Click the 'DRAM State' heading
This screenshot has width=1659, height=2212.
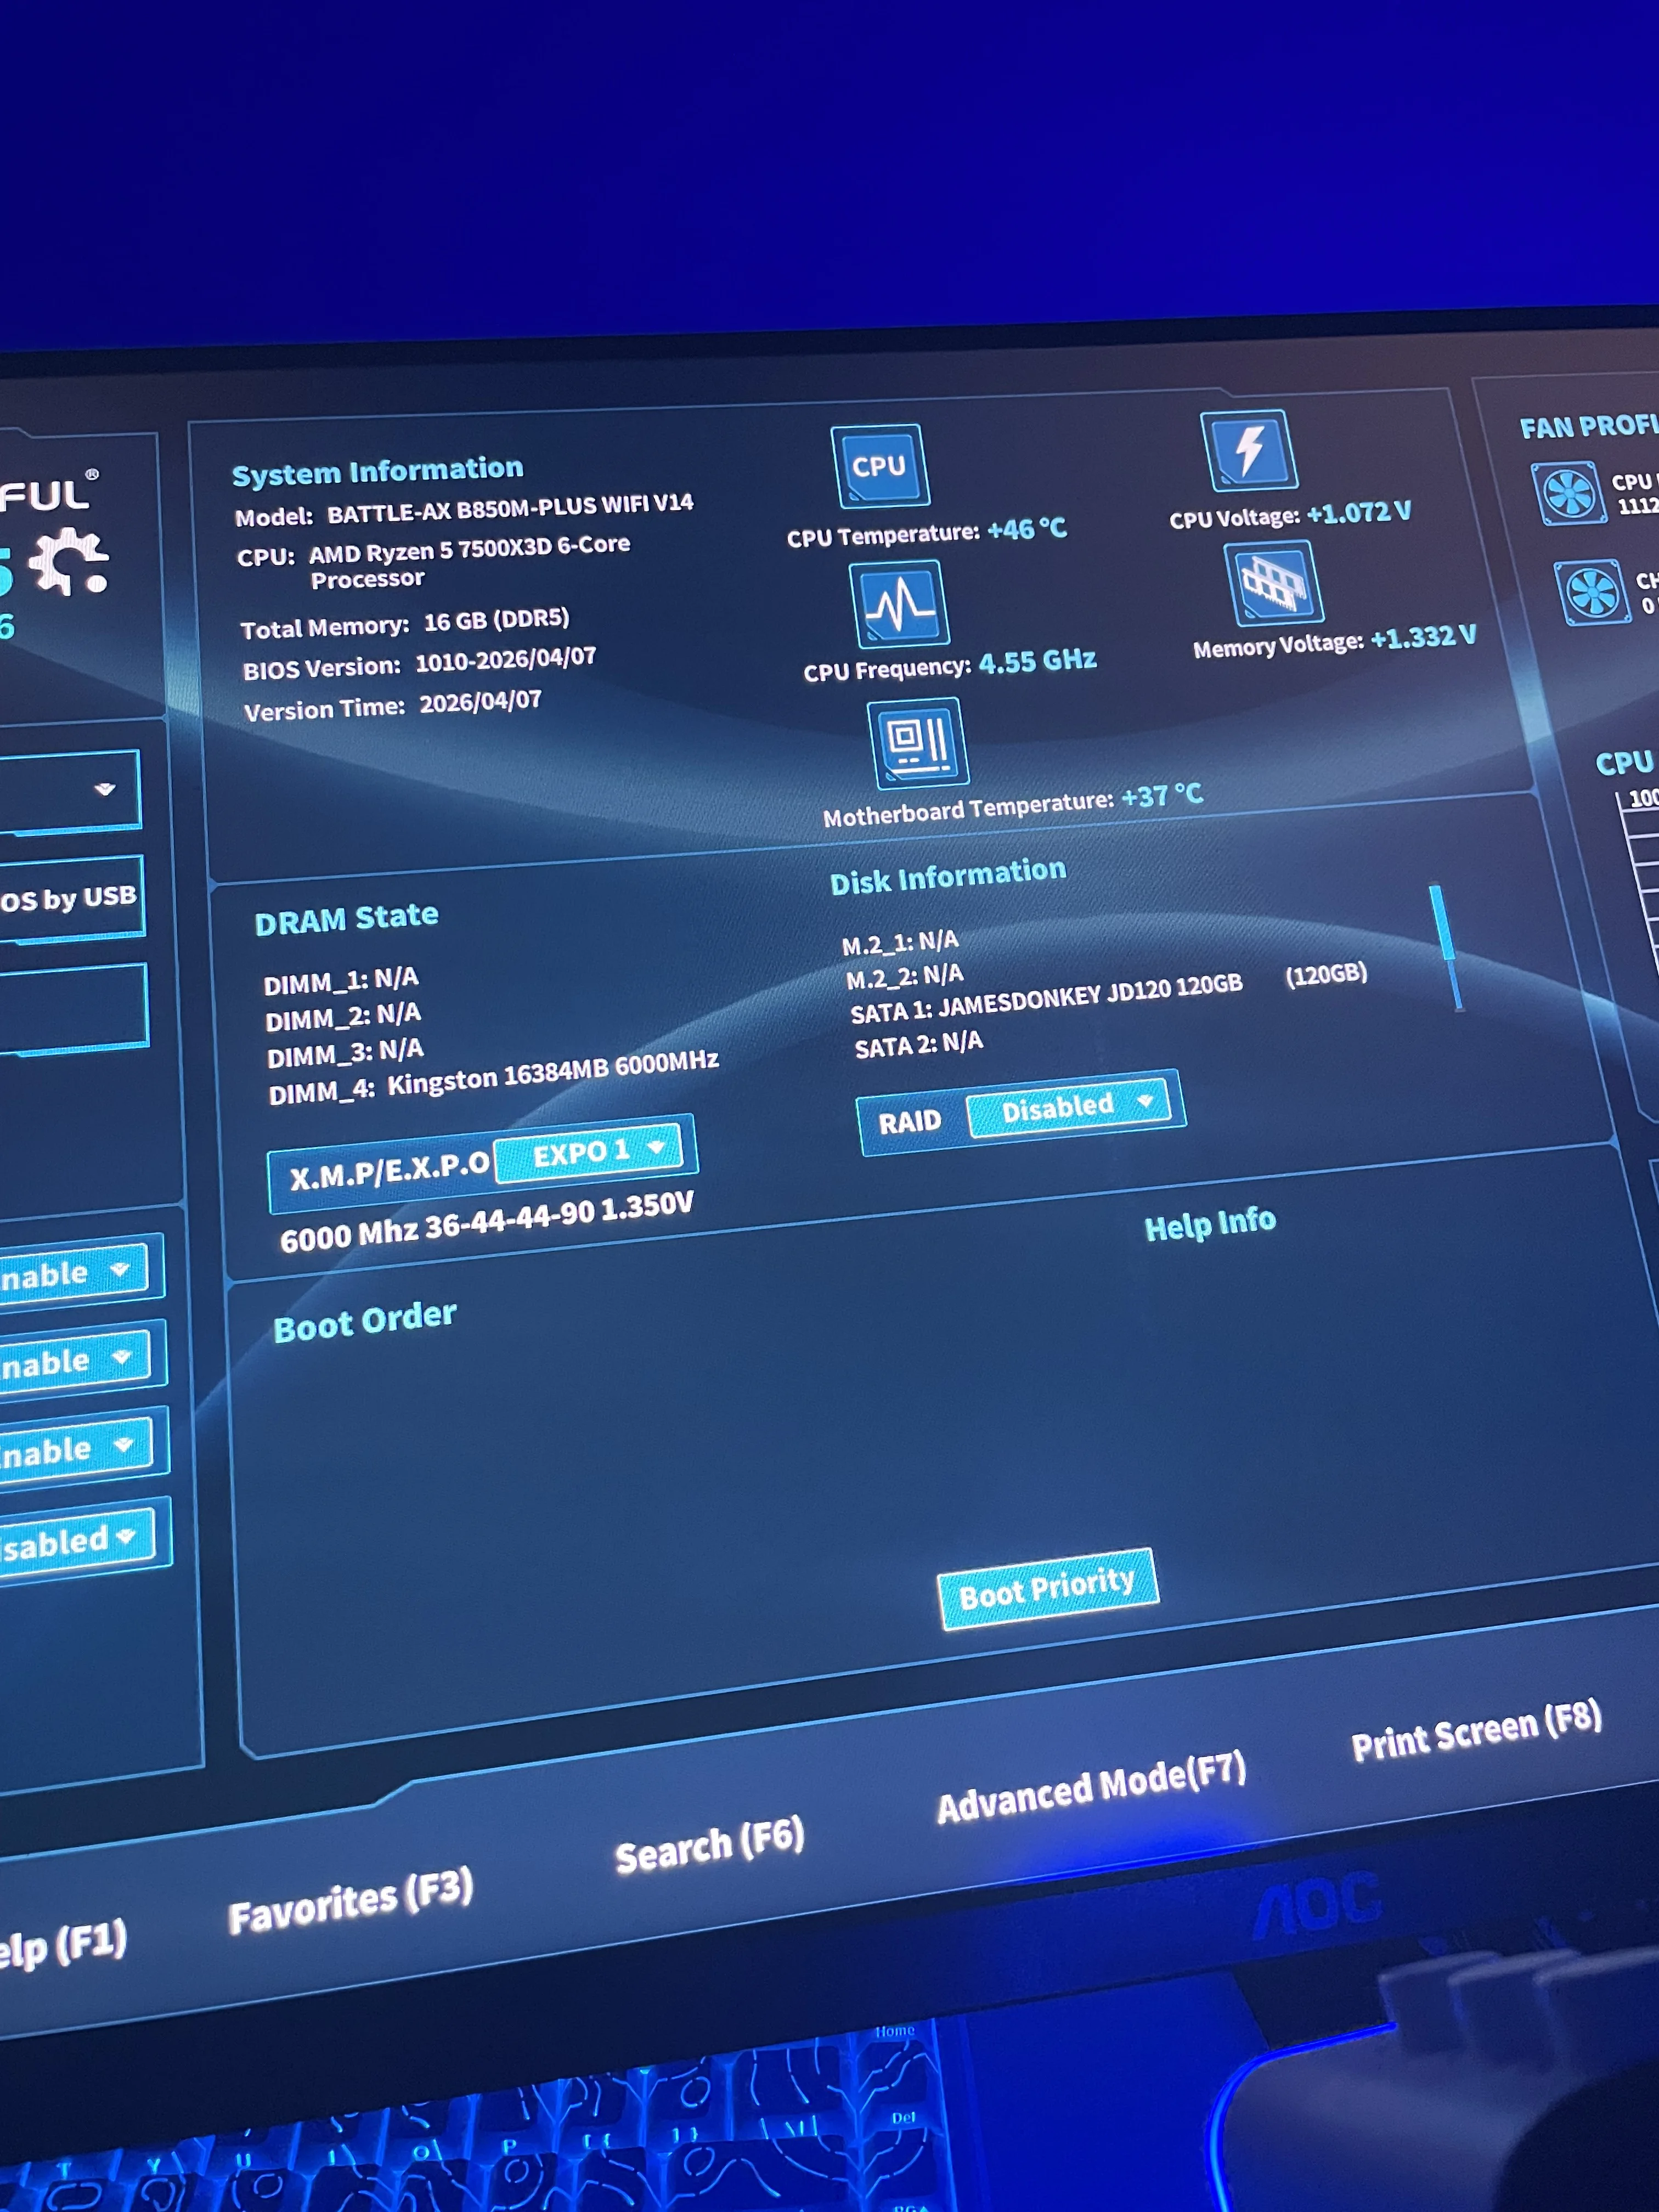tap(346, 918)
